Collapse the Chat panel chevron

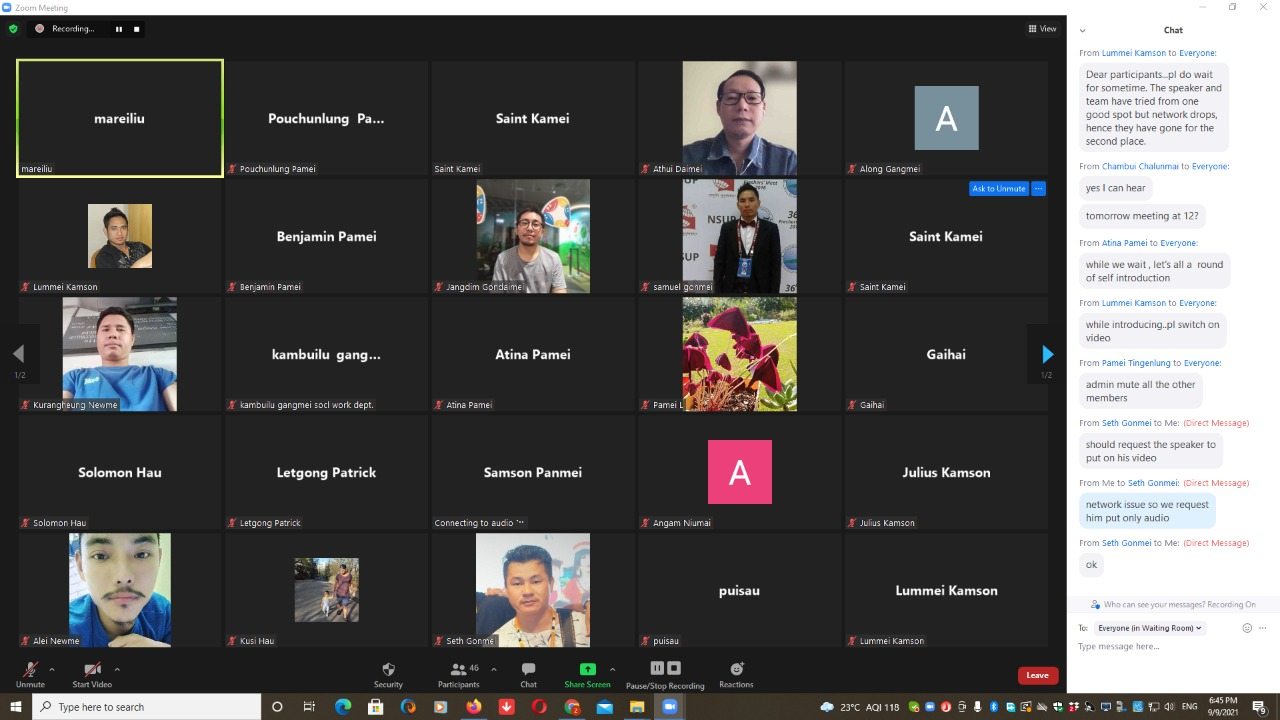tap(1082, 31)
